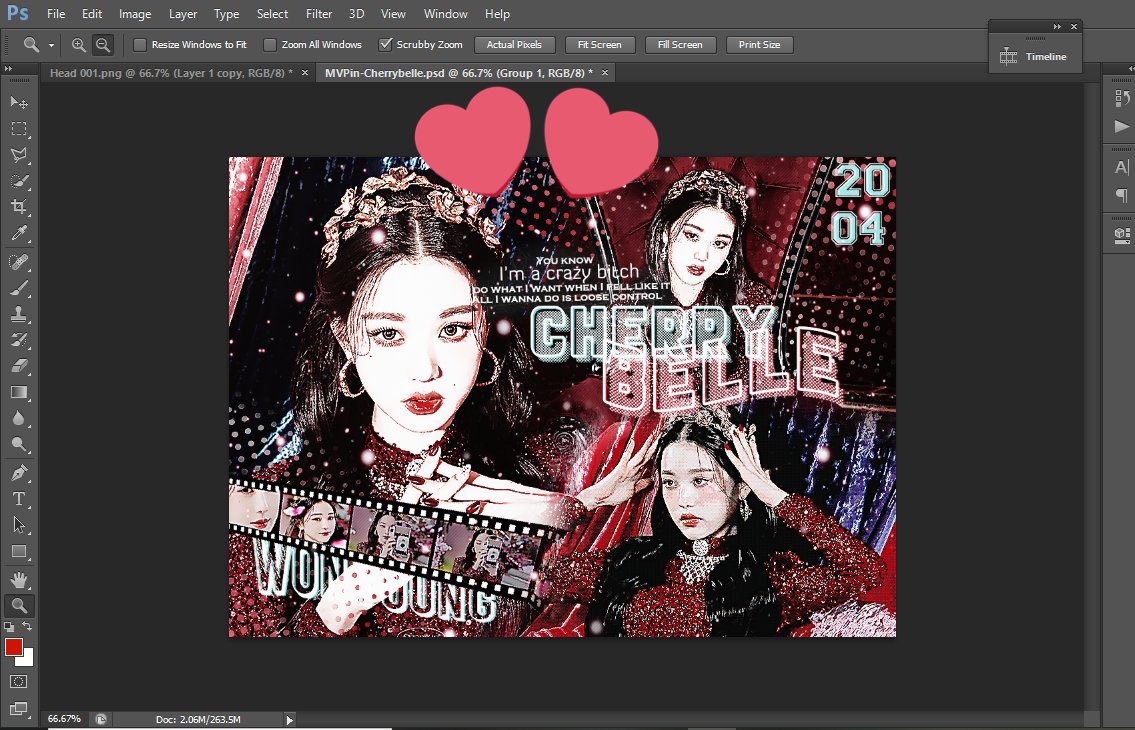The width and height of the screenshot is (1135, 730).
Task: Click the Print Size button
Action: pos(759,45)
